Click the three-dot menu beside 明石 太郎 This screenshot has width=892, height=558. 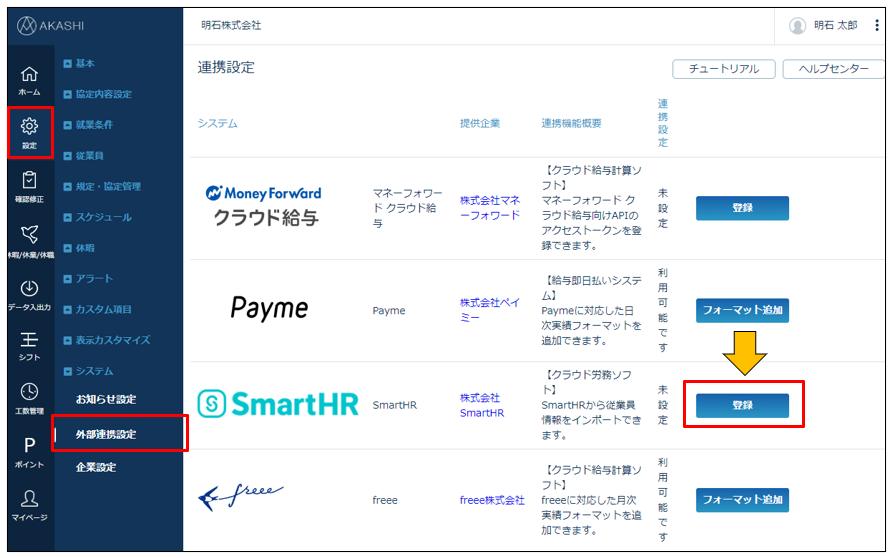[877, 25]
